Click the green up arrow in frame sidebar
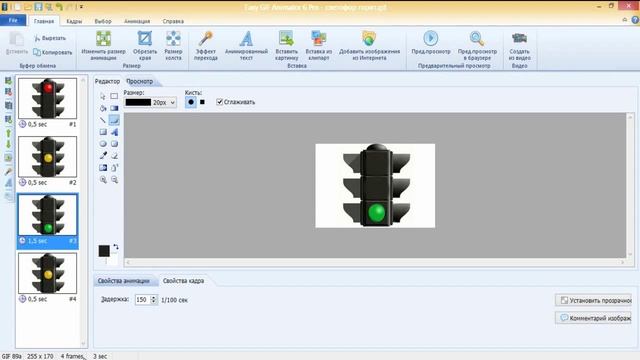The image size is (640, 360). point(8,133)
